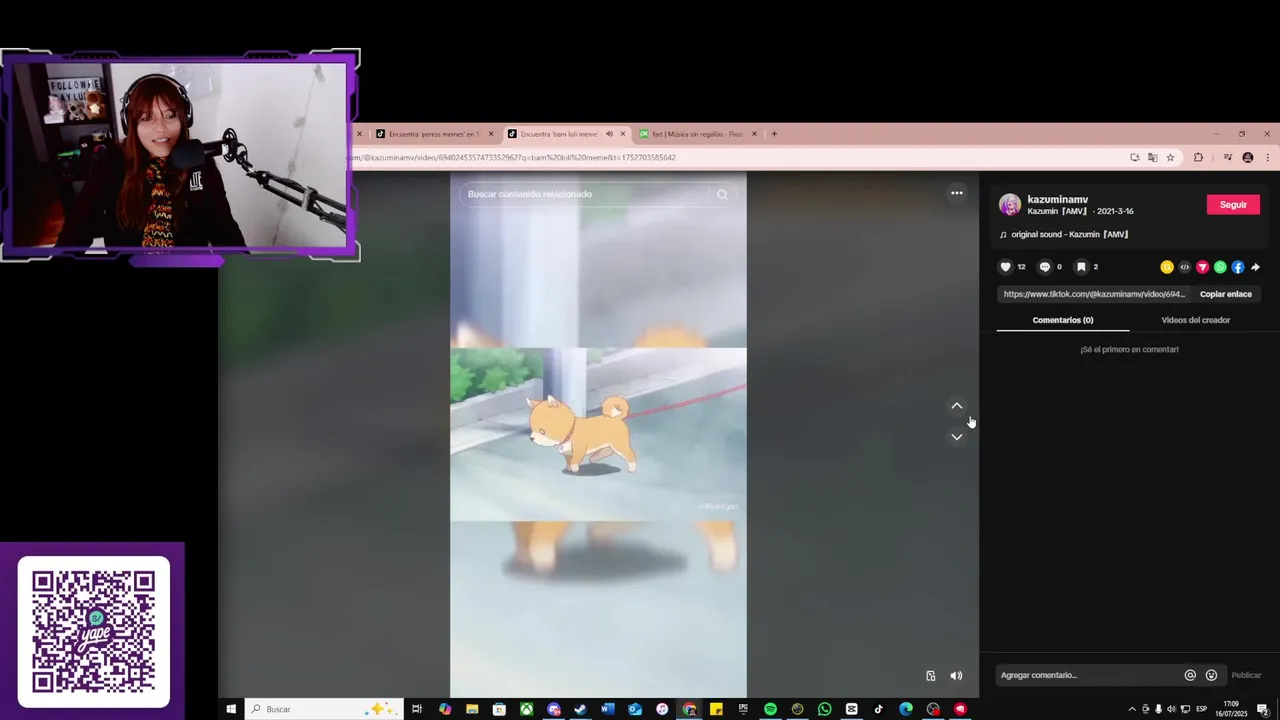Click the yellow repost share icon
The image size is (1280, 720).
click(1167, 267)
